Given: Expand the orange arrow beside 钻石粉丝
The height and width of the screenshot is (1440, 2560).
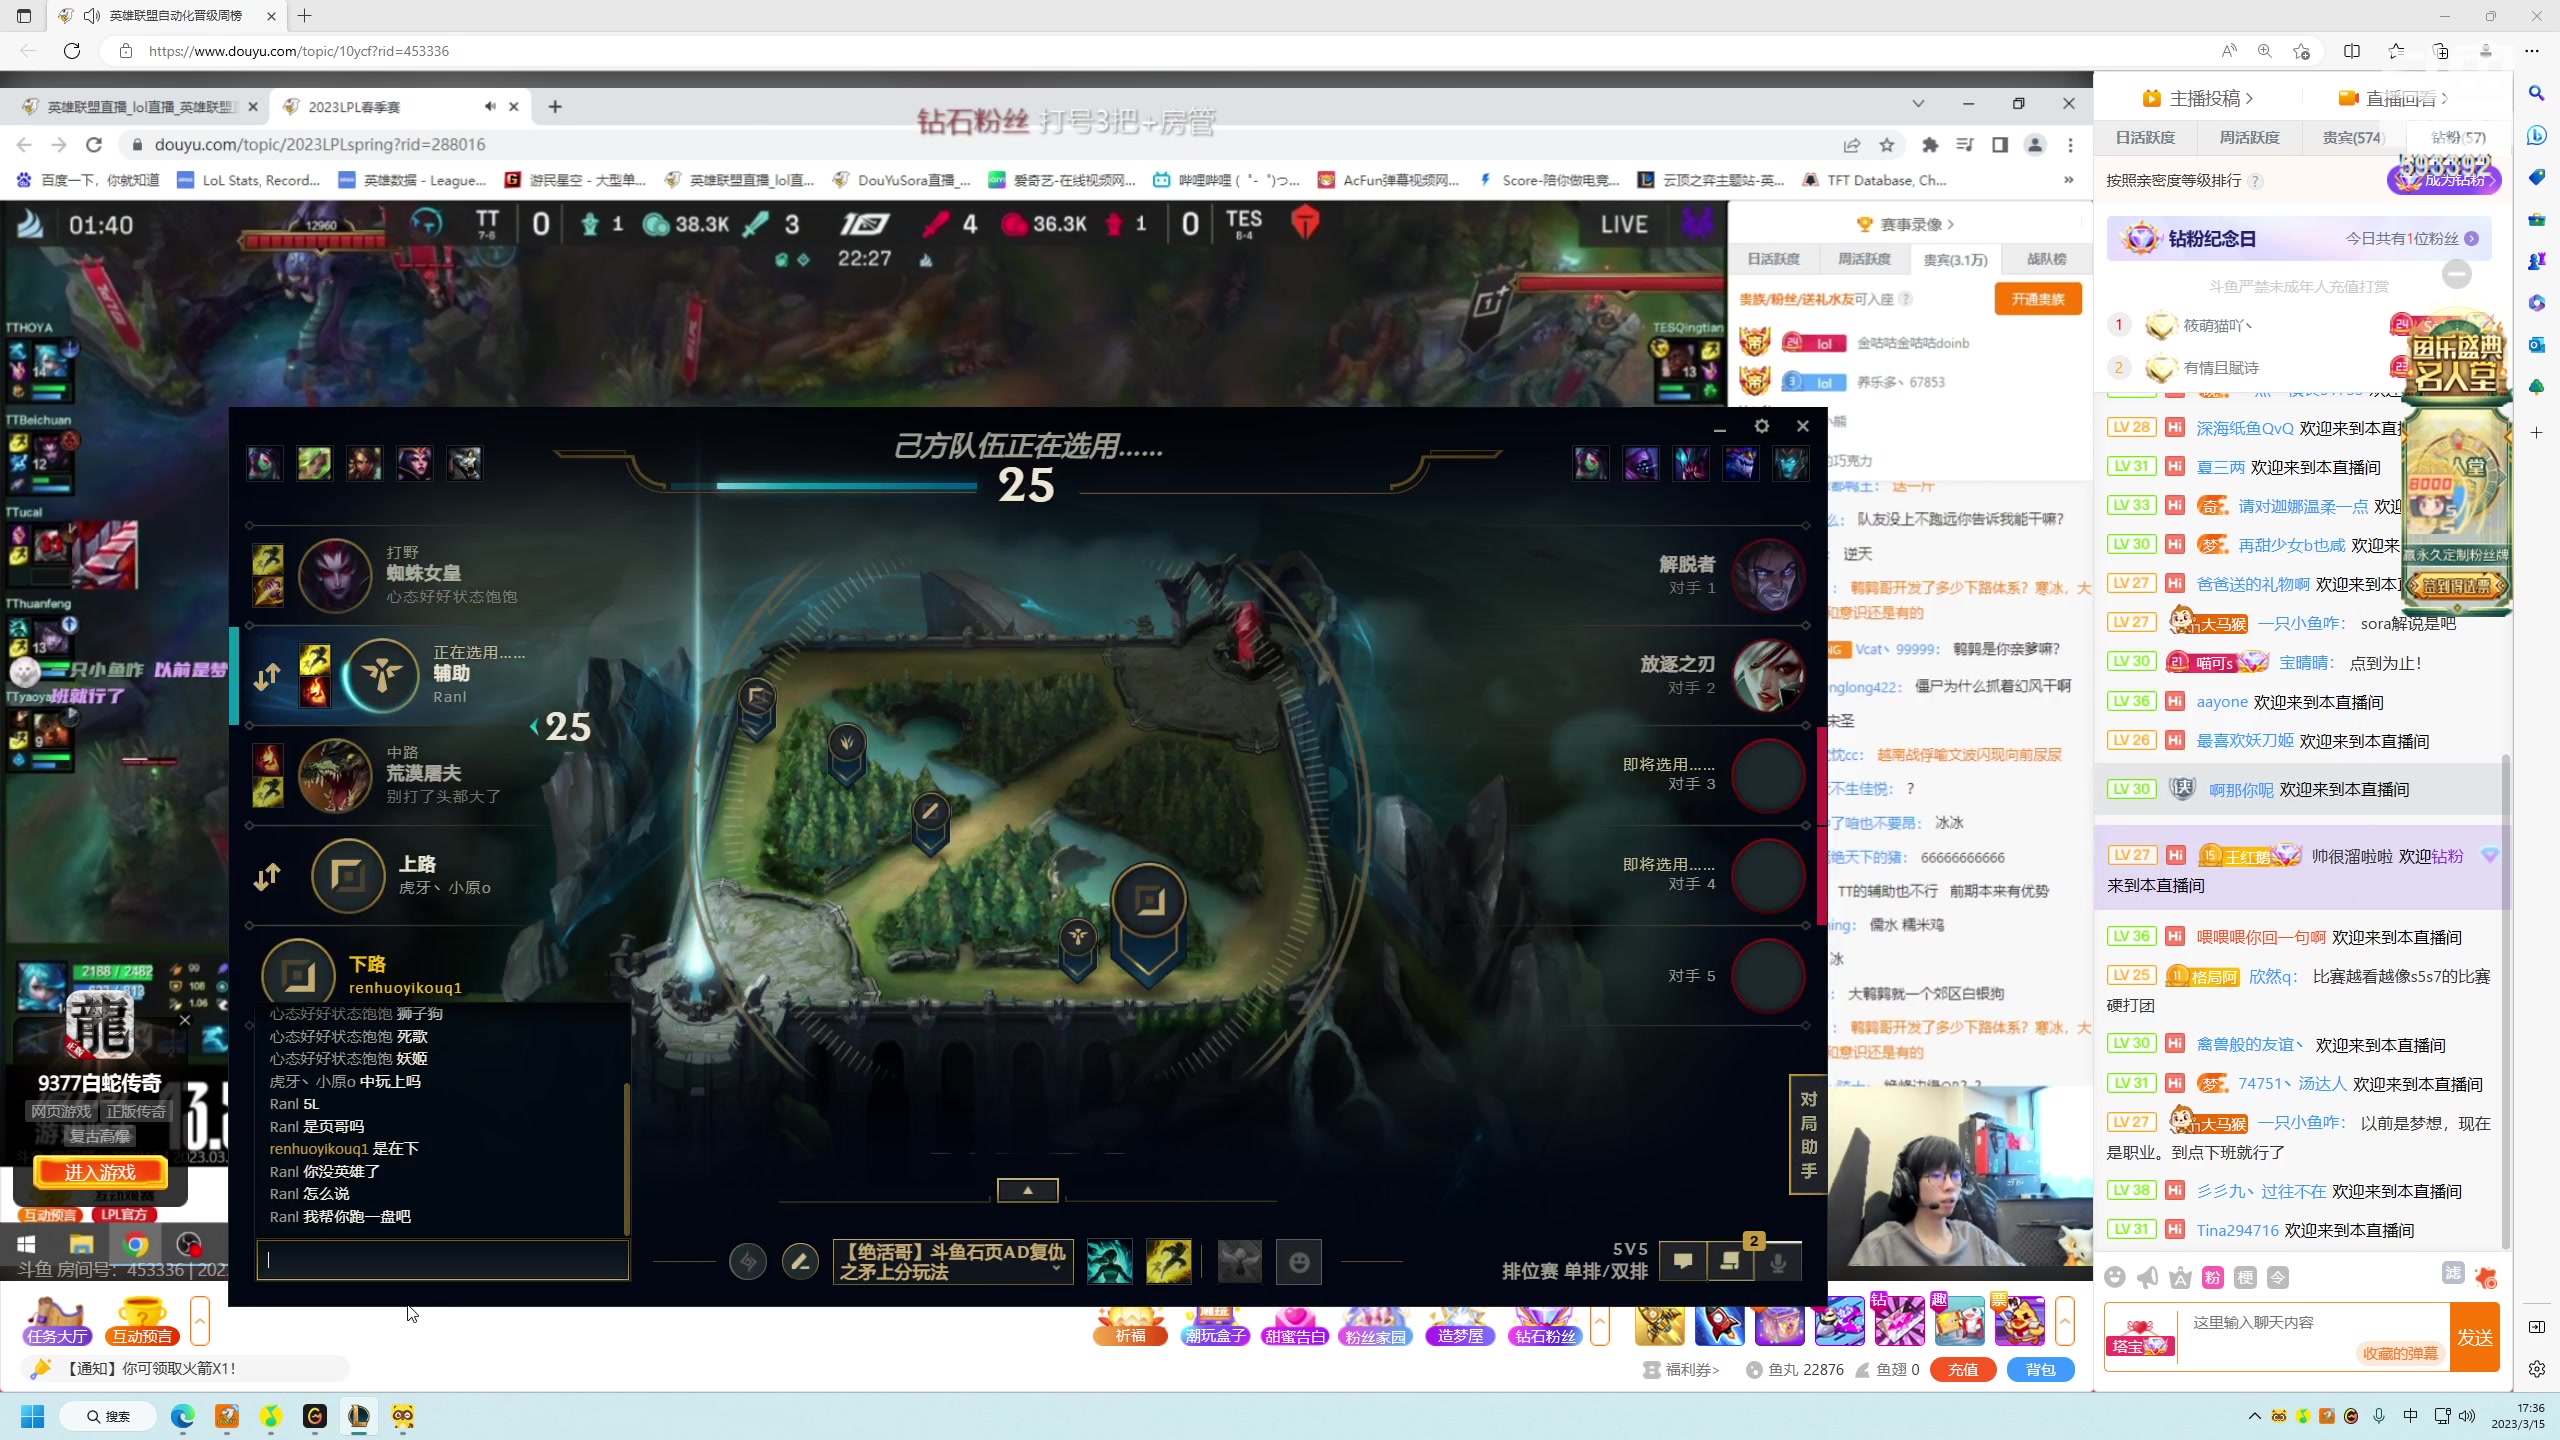Looking at the screenshot, I should (1600, 1323).
